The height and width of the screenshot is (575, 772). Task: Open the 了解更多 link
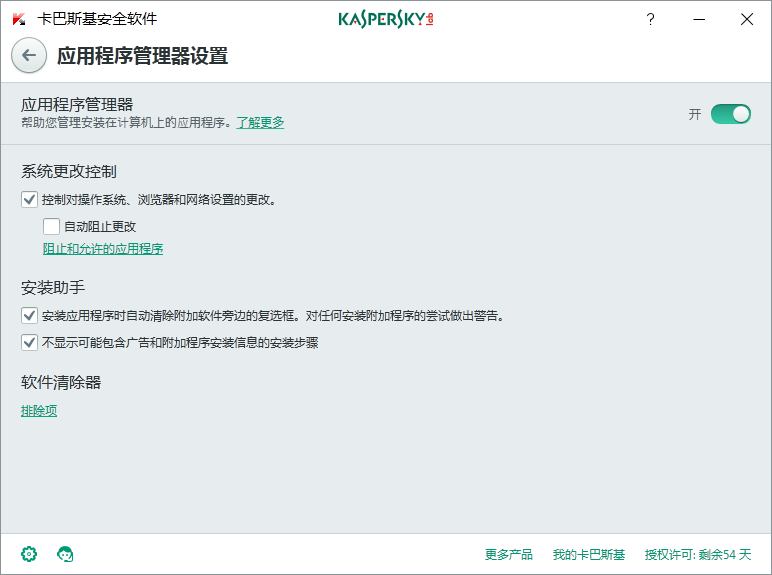coord(260,123)
